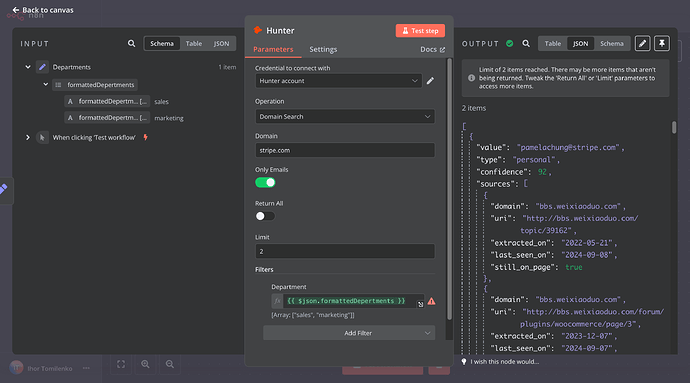Switch OUTPUT view to JSON

click(x=580, y=43)
